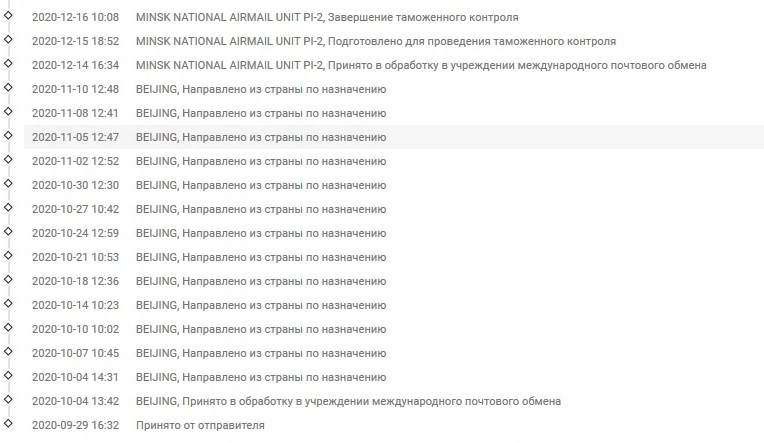Select the 2020-10-27 10:42 BEIJING entry text
764x443 pixels.
pos(261,210)
